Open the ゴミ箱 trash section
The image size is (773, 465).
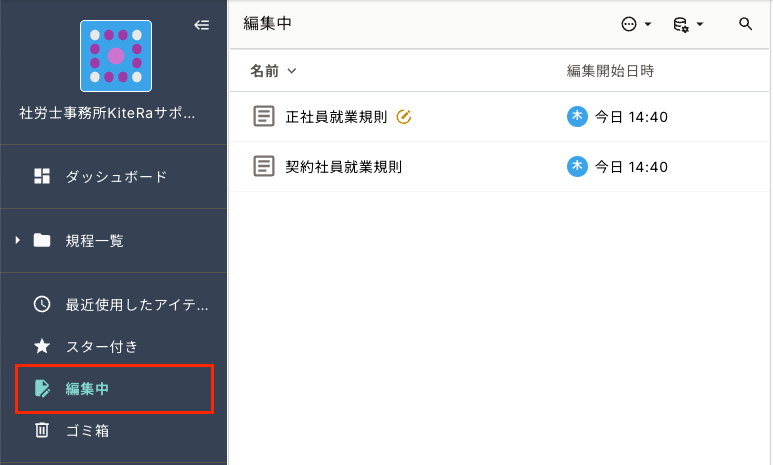pos(87,431)
